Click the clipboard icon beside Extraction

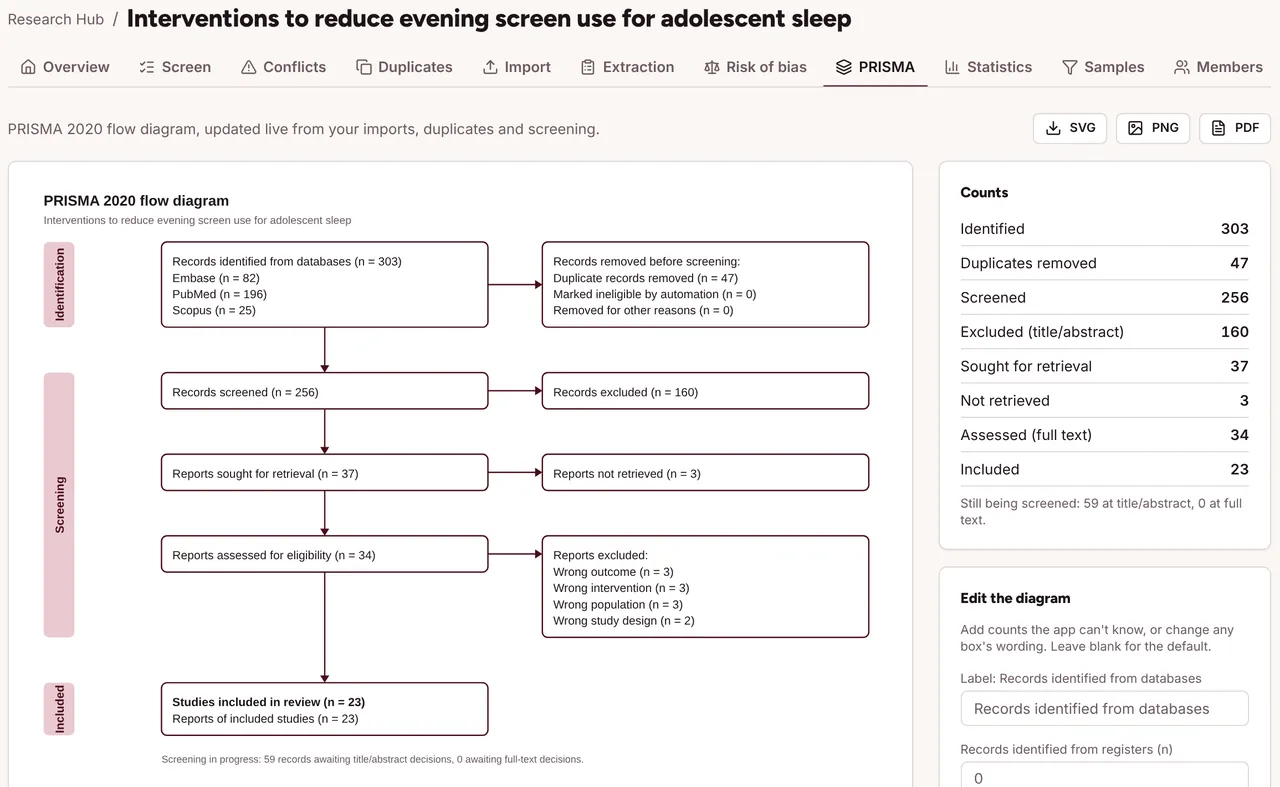[588, 67]
